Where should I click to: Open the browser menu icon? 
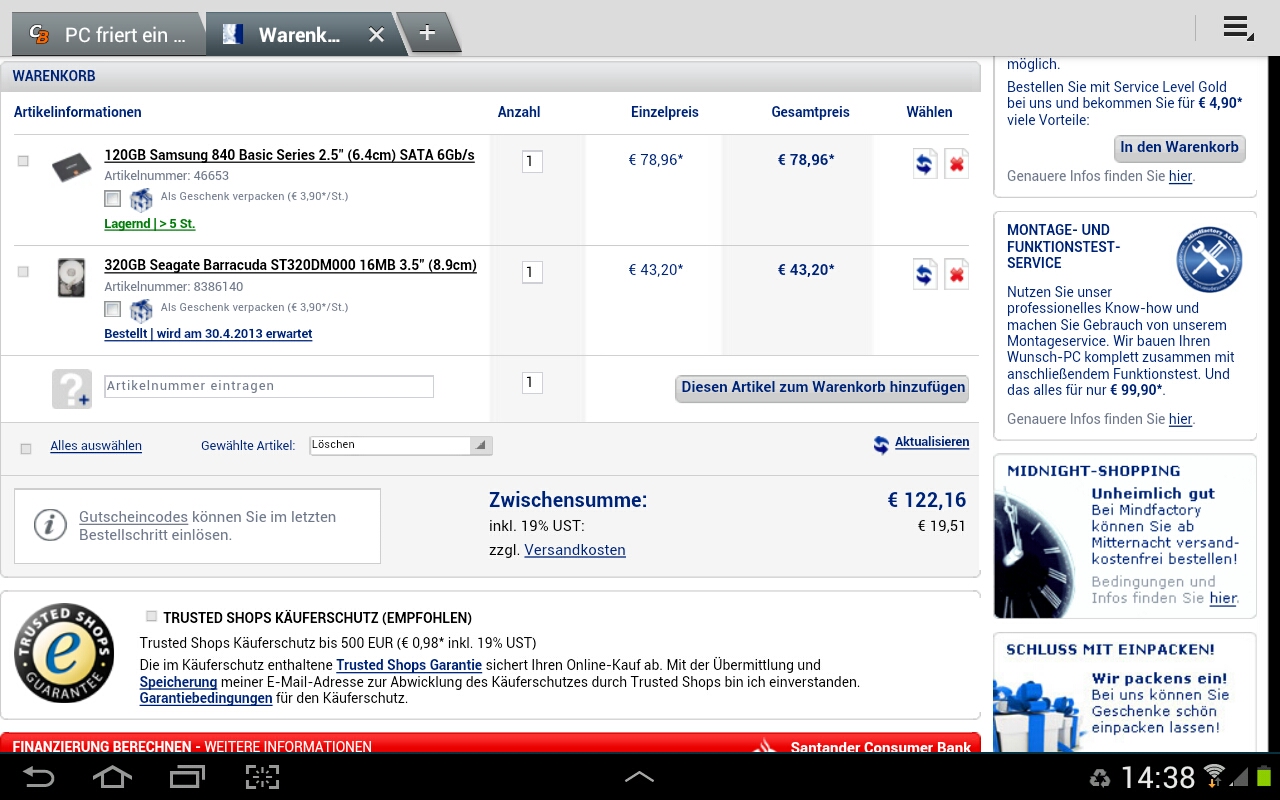pyautogui.click(x=1238, y=28)
